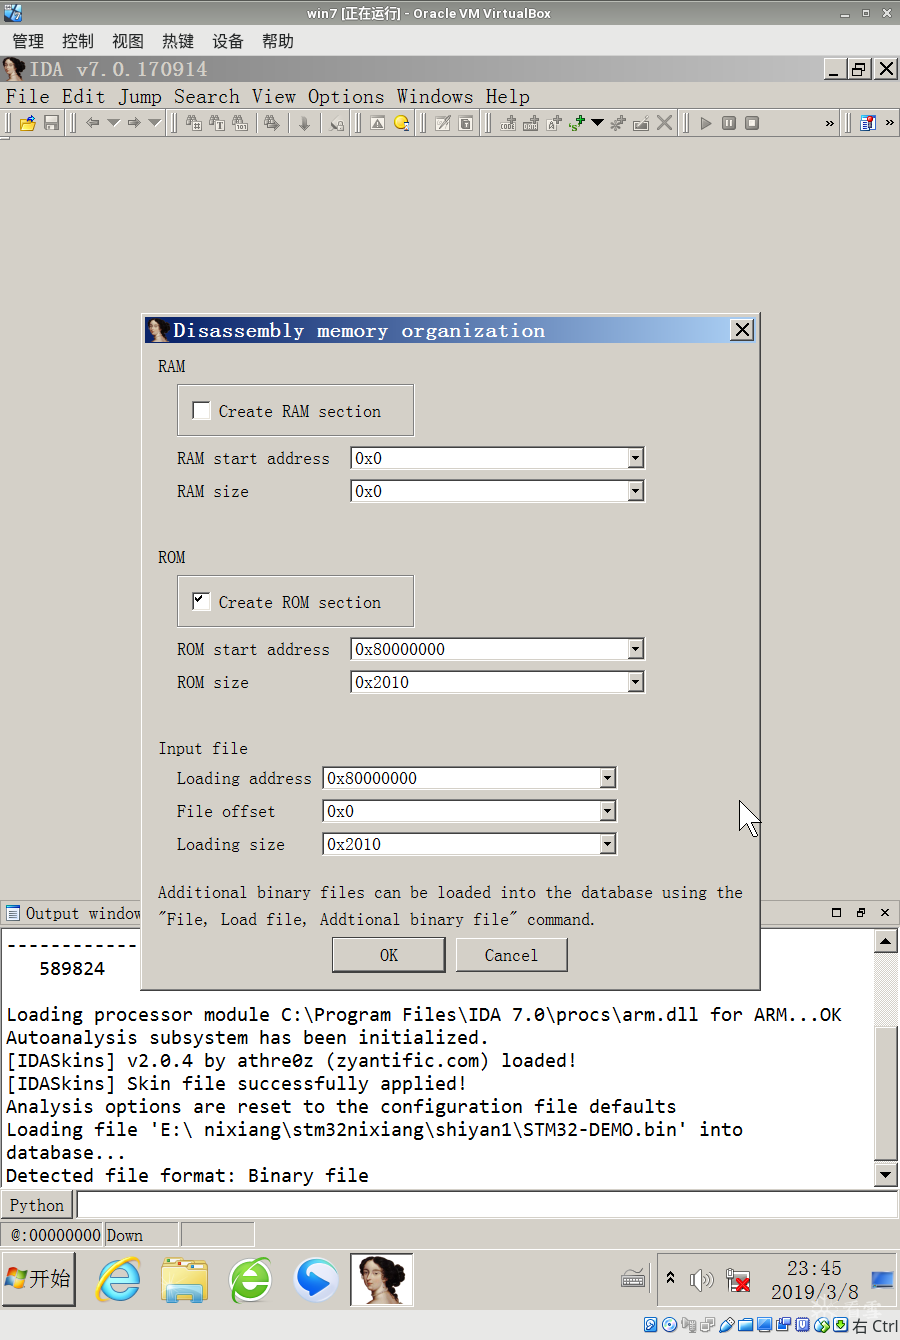Viewport: 900px width, 1340px height.
Task: Click the red X cancel toolbar icon
Action: (664, 123)
